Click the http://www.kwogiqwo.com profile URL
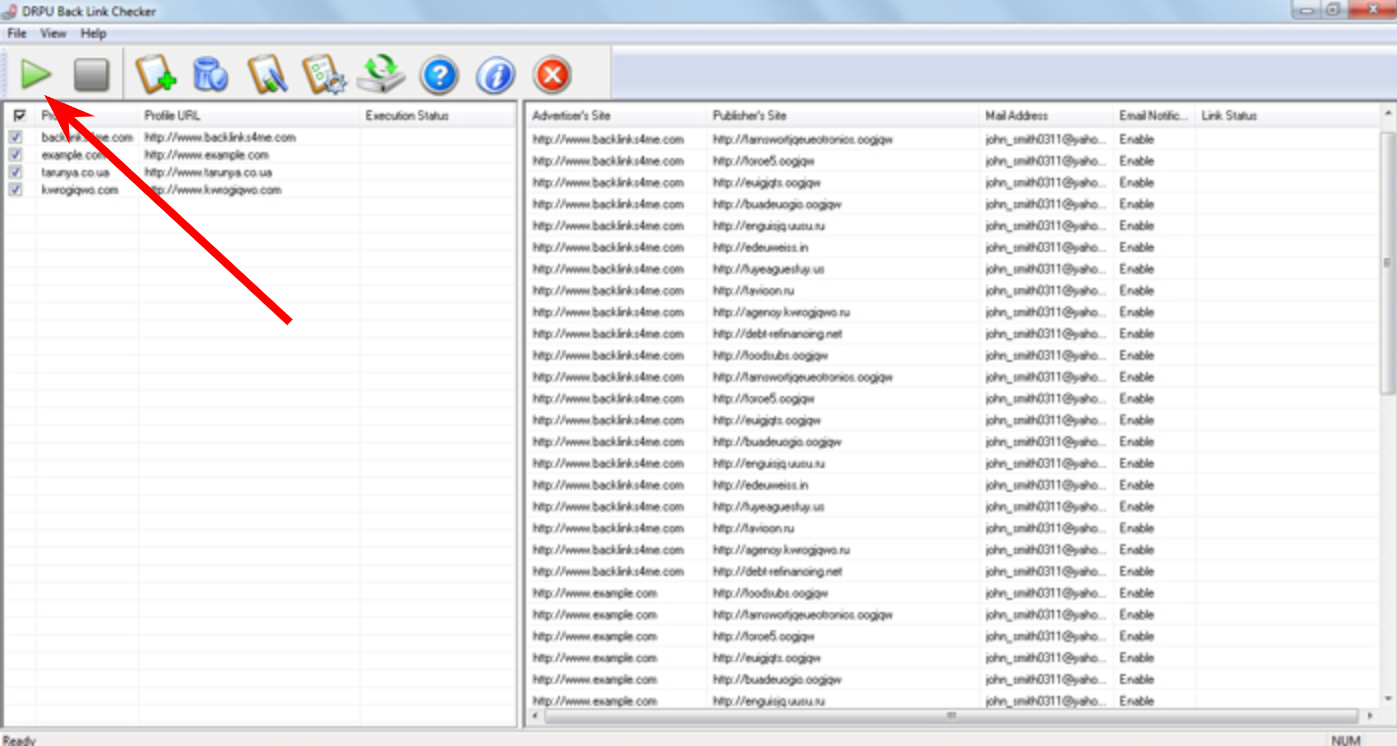This screenshot has width=1397, height=746. pos(212,190)
